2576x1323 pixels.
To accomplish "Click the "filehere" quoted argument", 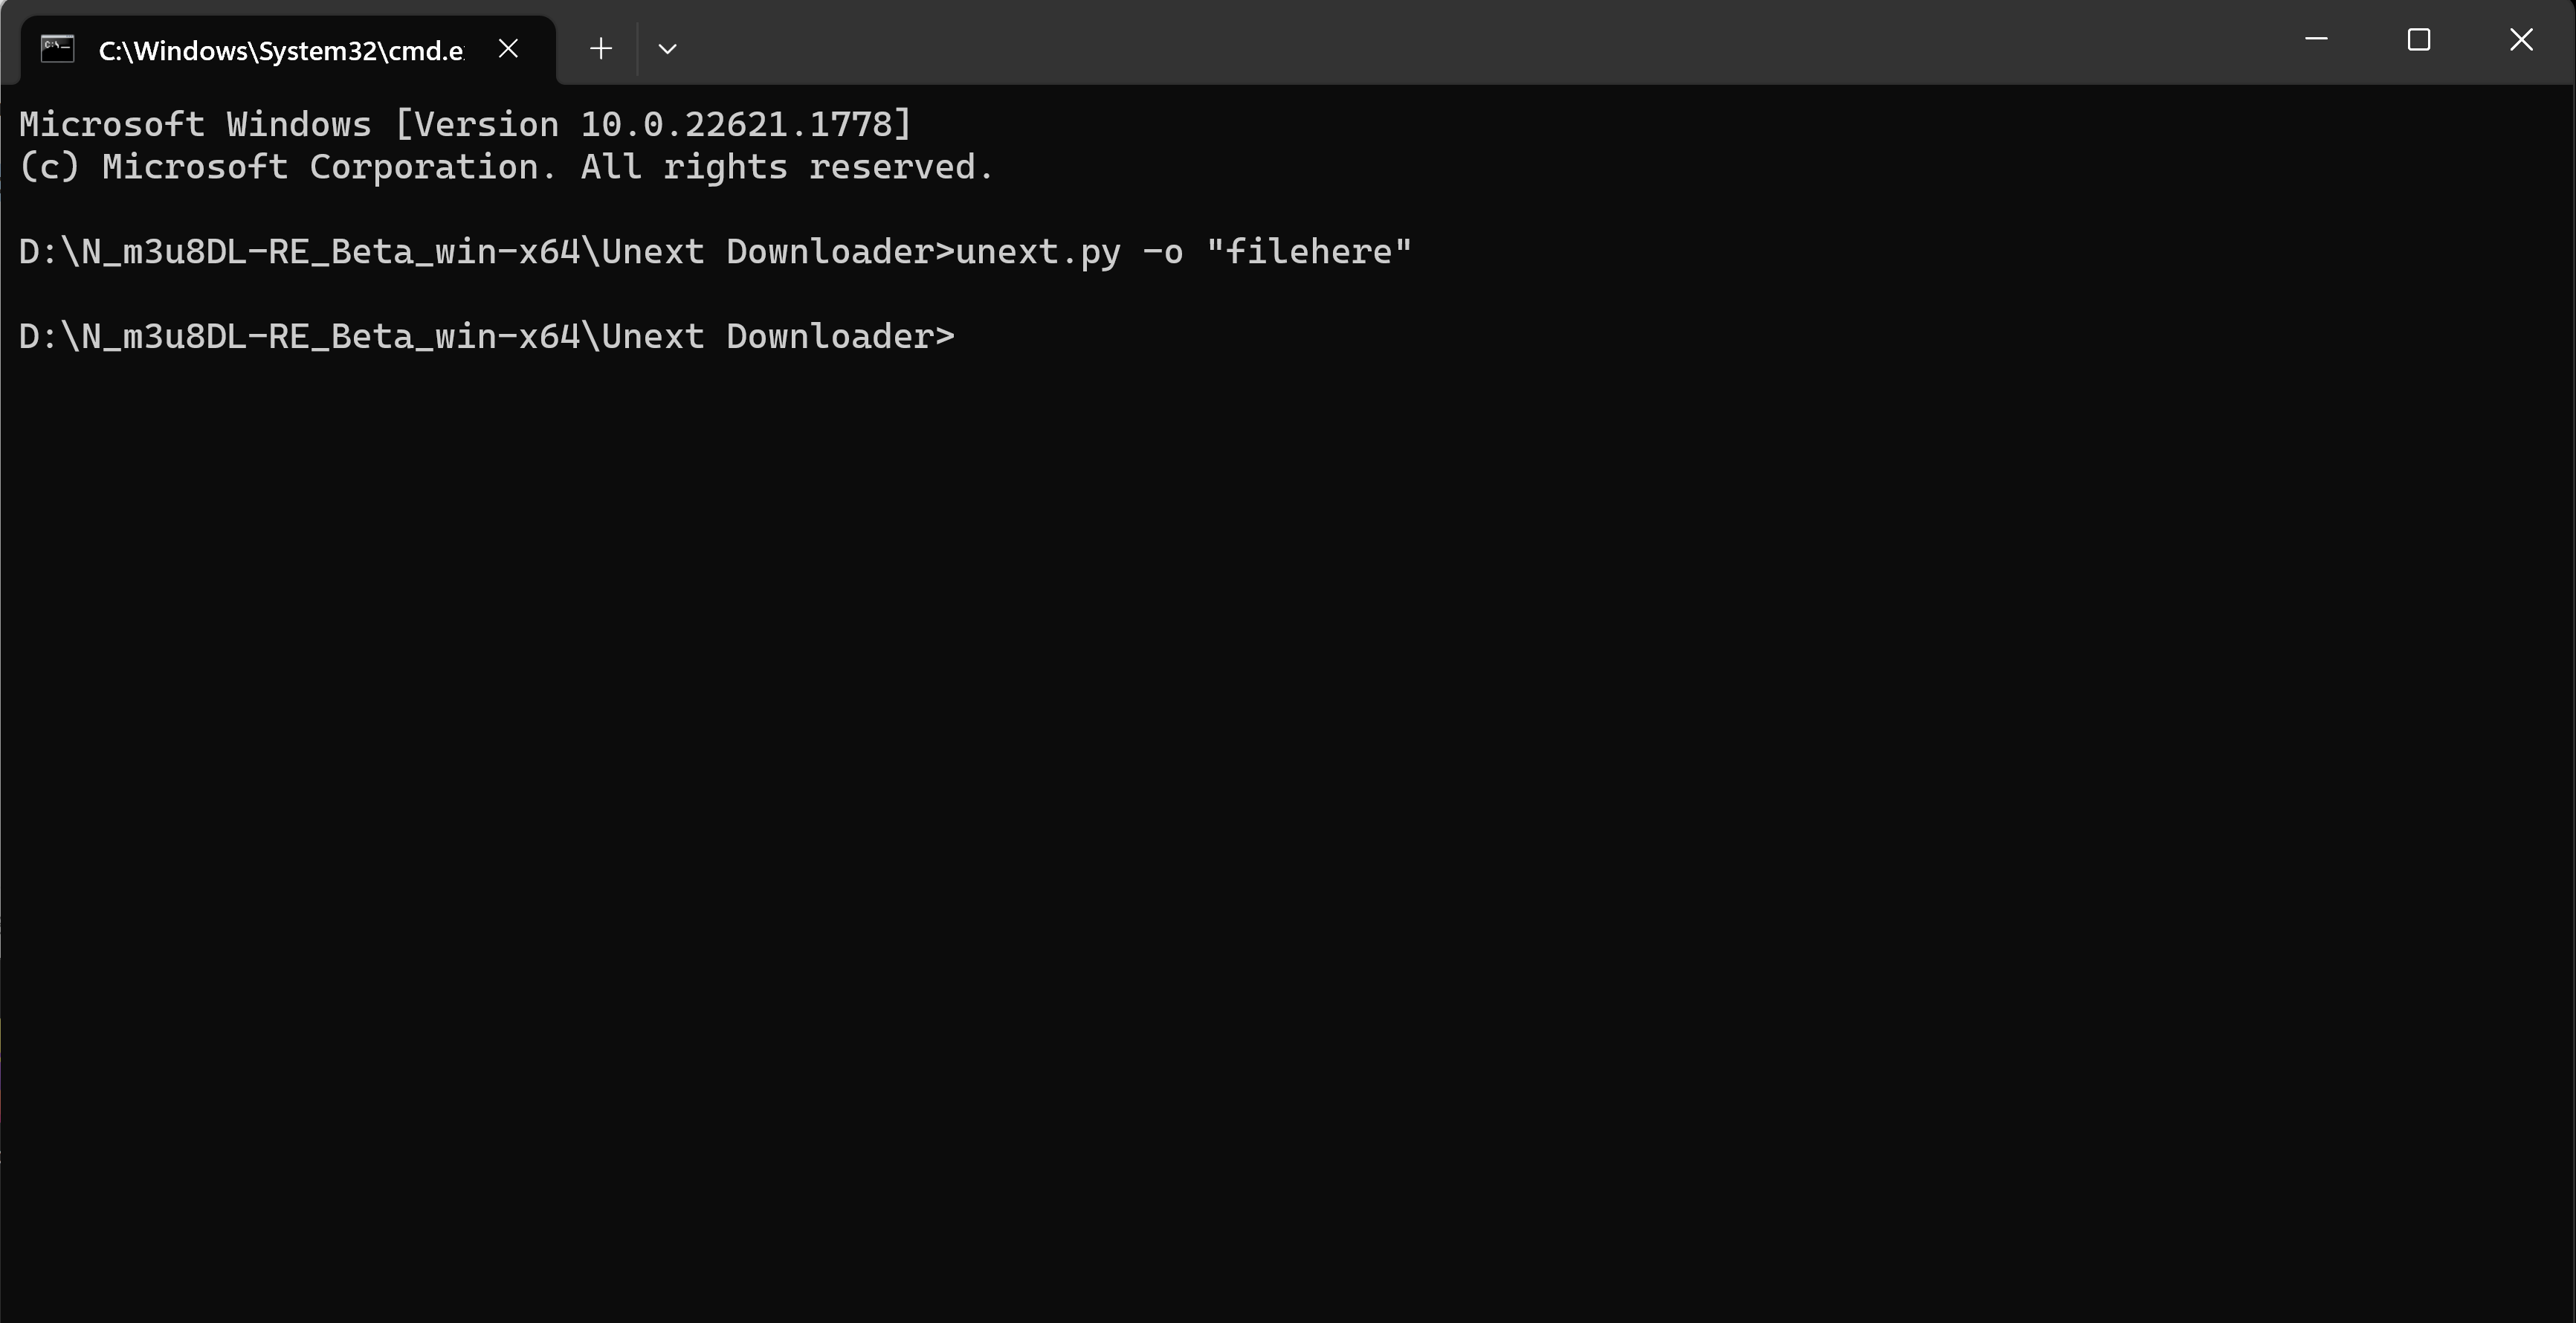I will pyautogui.click(x=1309, y=252).
